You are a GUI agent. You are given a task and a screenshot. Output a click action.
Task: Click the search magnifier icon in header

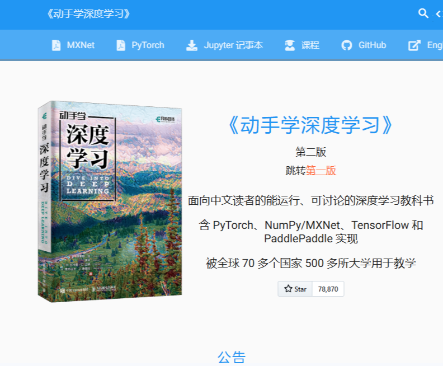click(x=423, y=13)
